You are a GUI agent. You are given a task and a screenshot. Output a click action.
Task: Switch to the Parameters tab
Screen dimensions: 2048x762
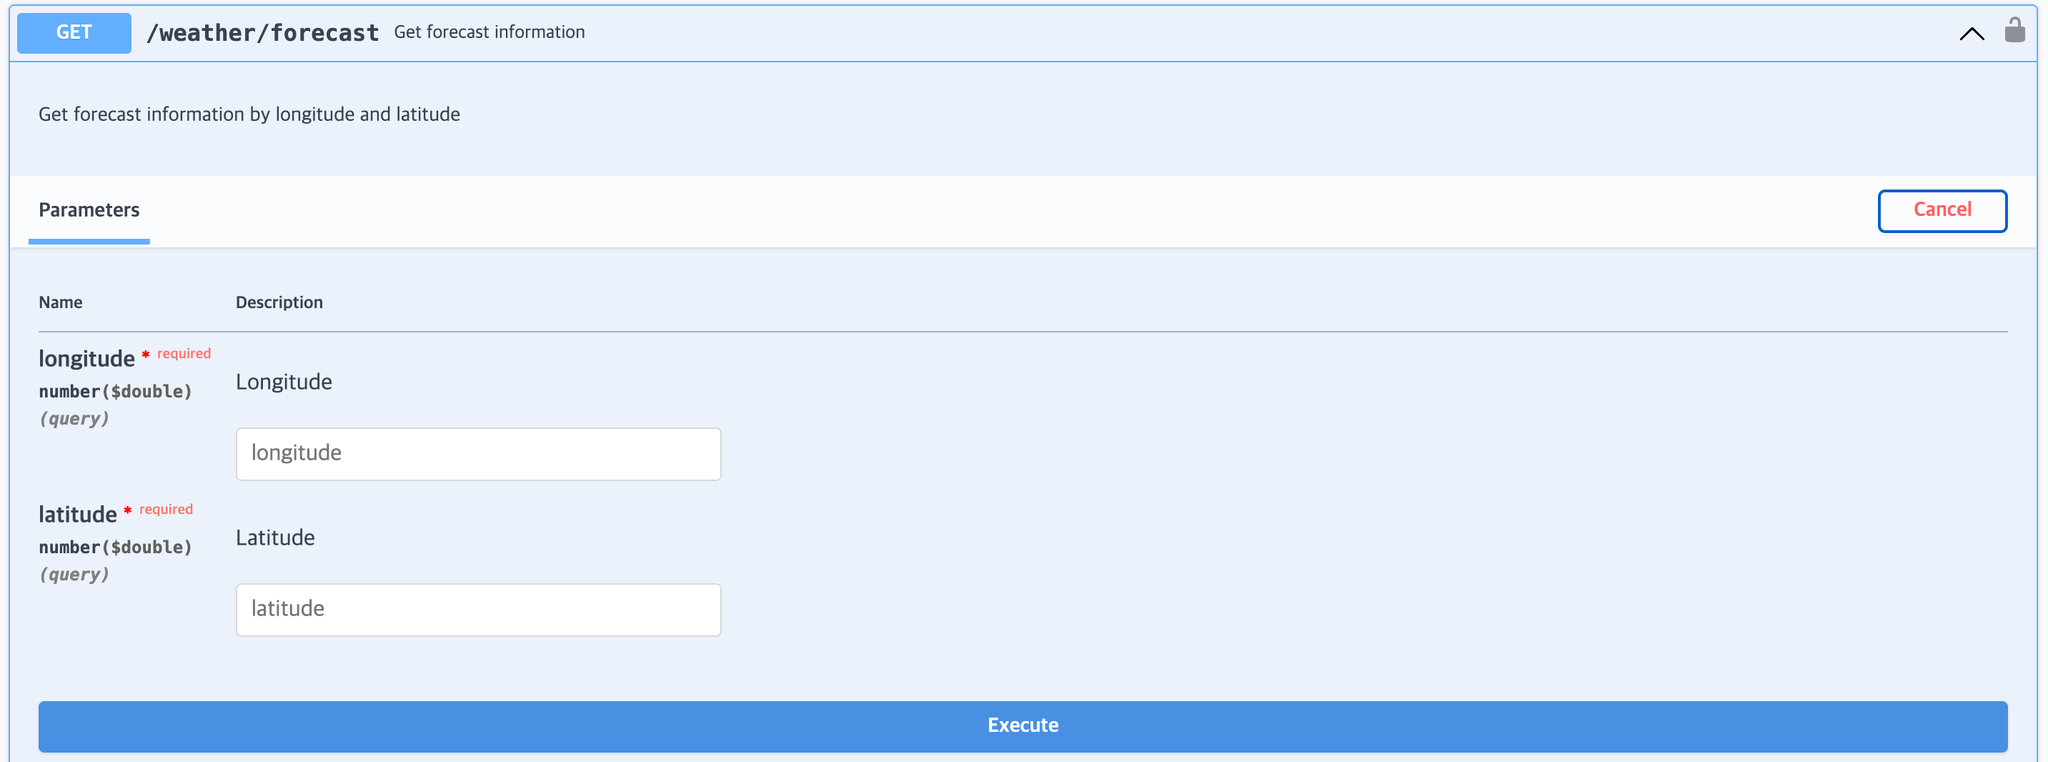(89, 210)
